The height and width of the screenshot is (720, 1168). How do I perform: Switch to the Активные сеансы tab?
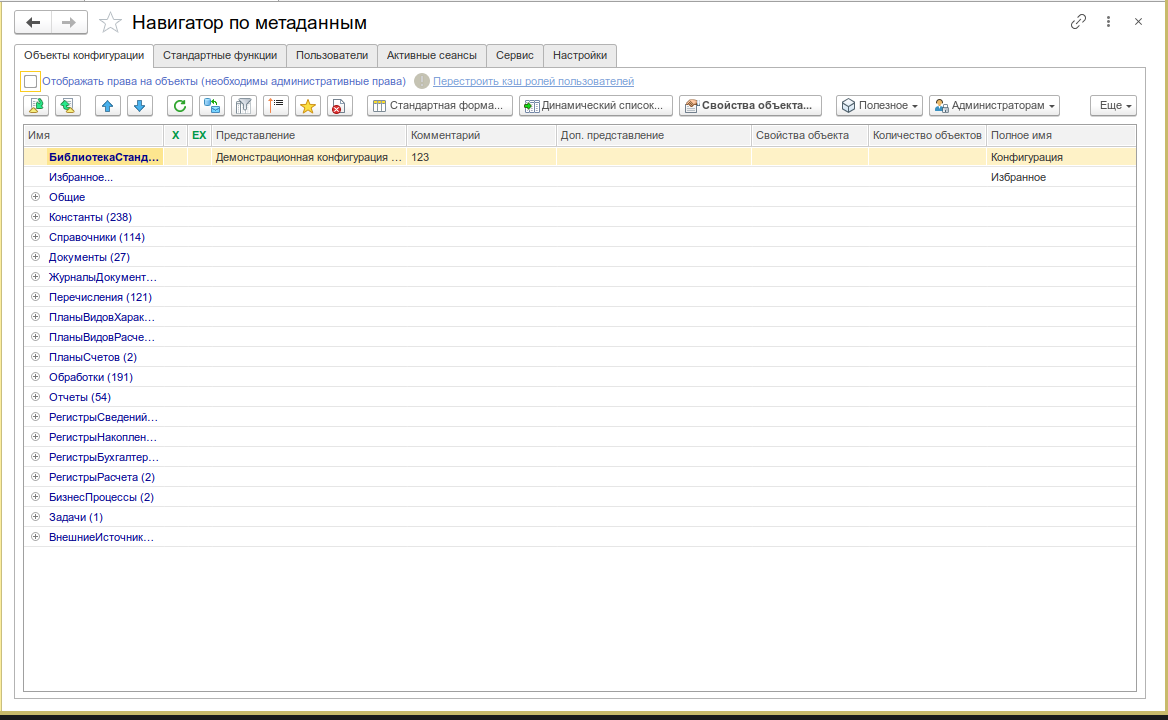(x=431, y=55)
